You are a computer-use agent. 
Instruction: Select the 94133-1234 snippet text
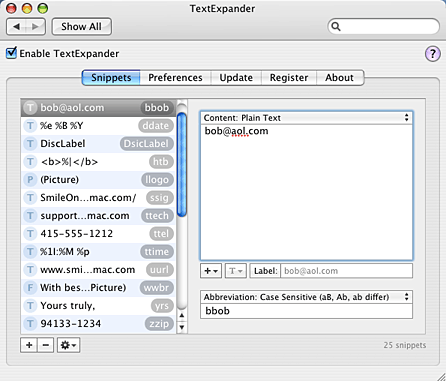[x=71, y=324]
